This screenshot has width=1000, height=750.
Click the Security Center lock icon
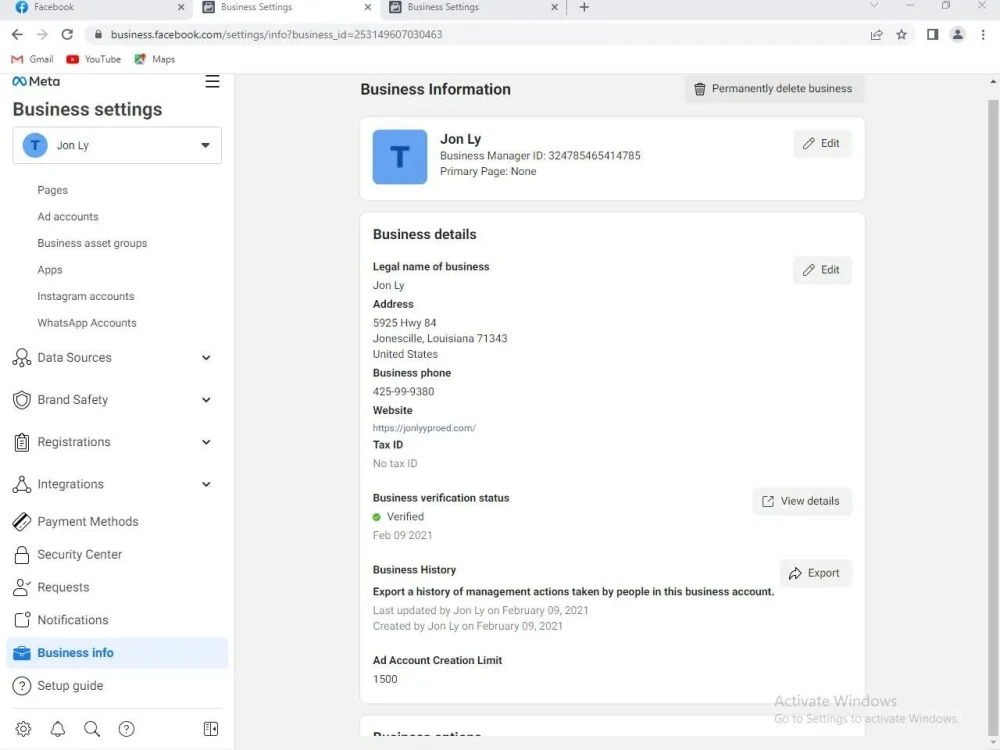[x=21, y=555]
